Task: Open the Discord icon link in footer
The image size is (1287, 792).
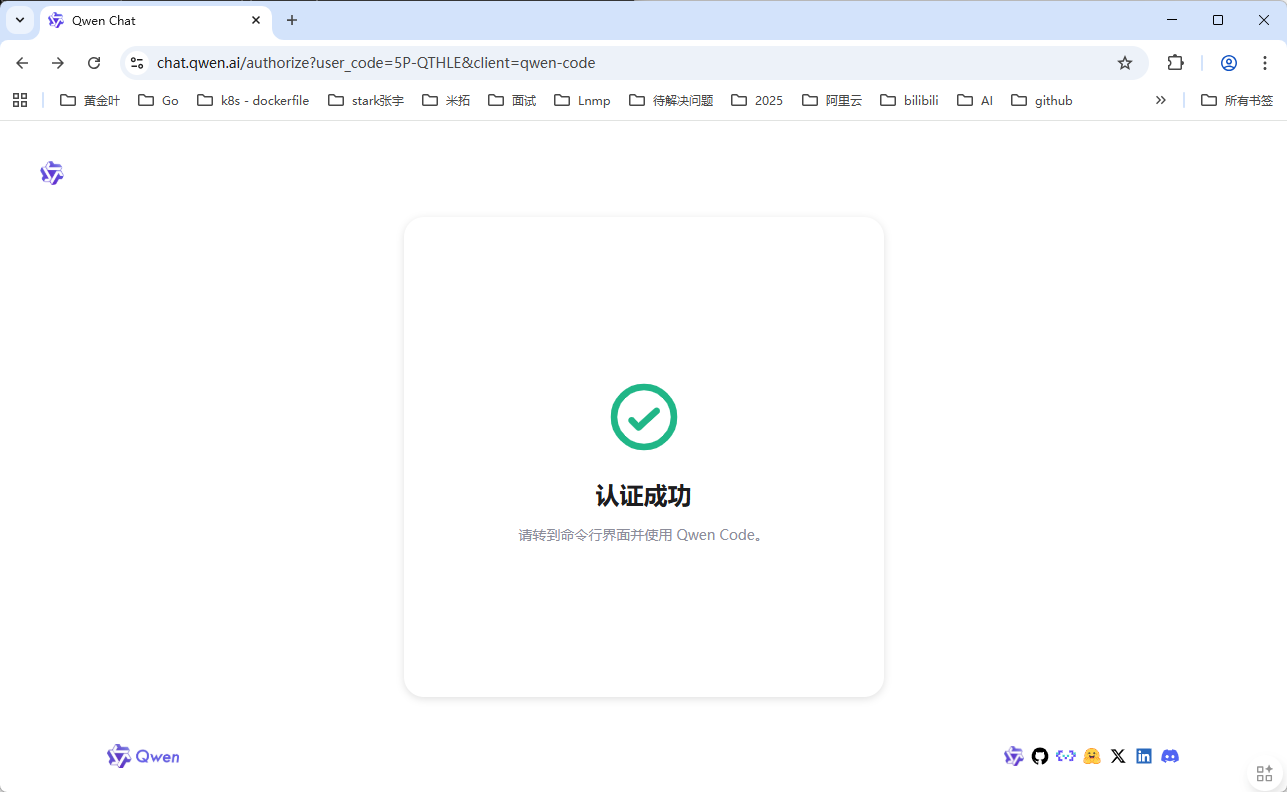Action: point(1170,756)
